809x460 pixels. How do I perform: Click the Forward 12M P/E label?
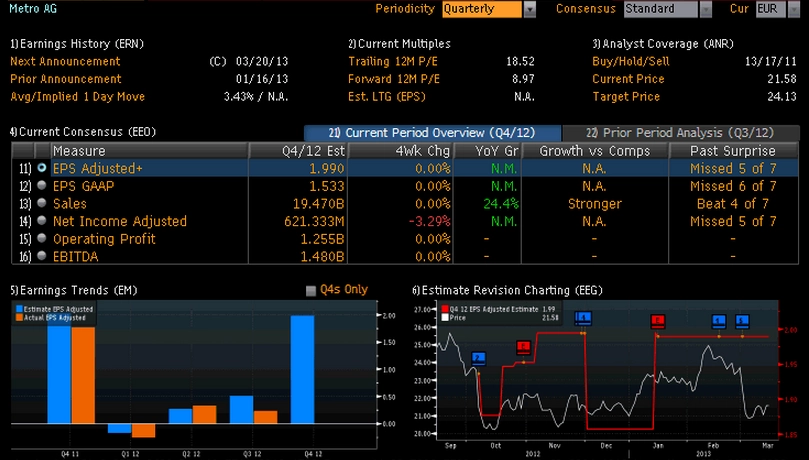(394, 79)
